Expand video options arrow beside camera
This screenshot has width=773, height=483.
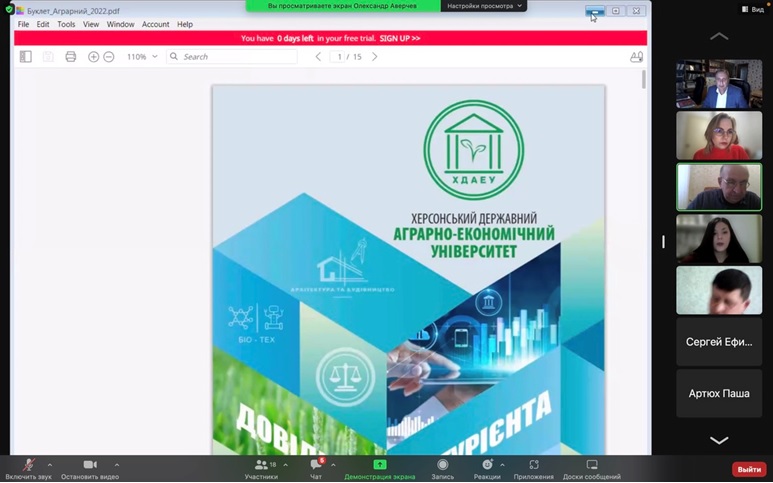coord(117,464)
